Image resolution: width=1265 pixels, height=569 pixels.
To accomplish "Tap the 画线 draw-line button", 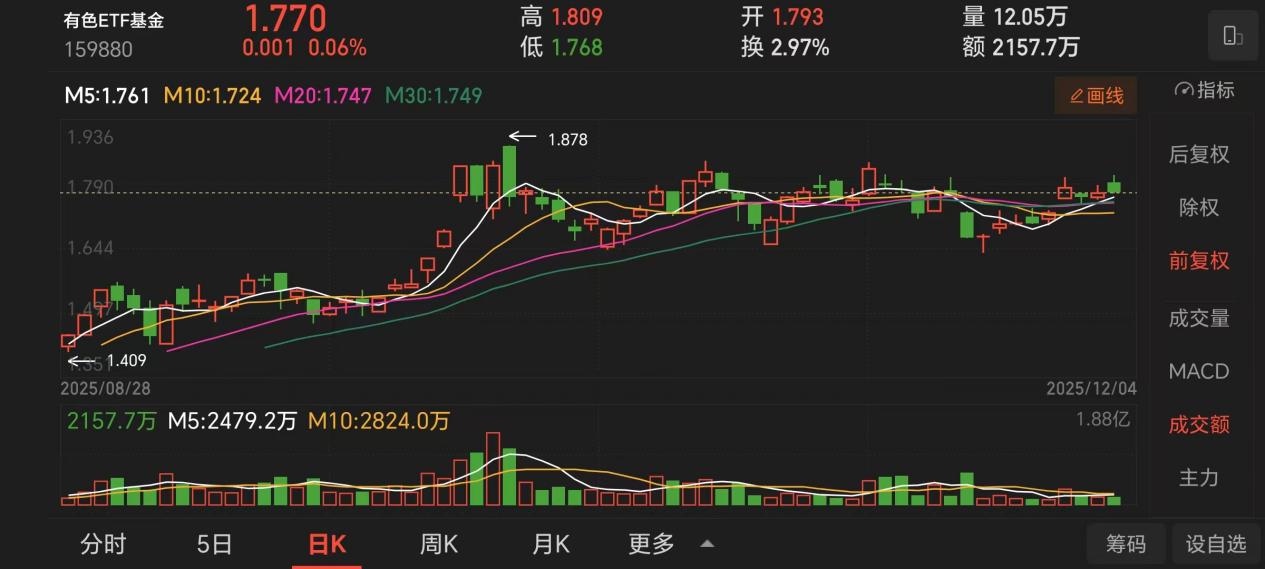I will [x=1096, y=96].
